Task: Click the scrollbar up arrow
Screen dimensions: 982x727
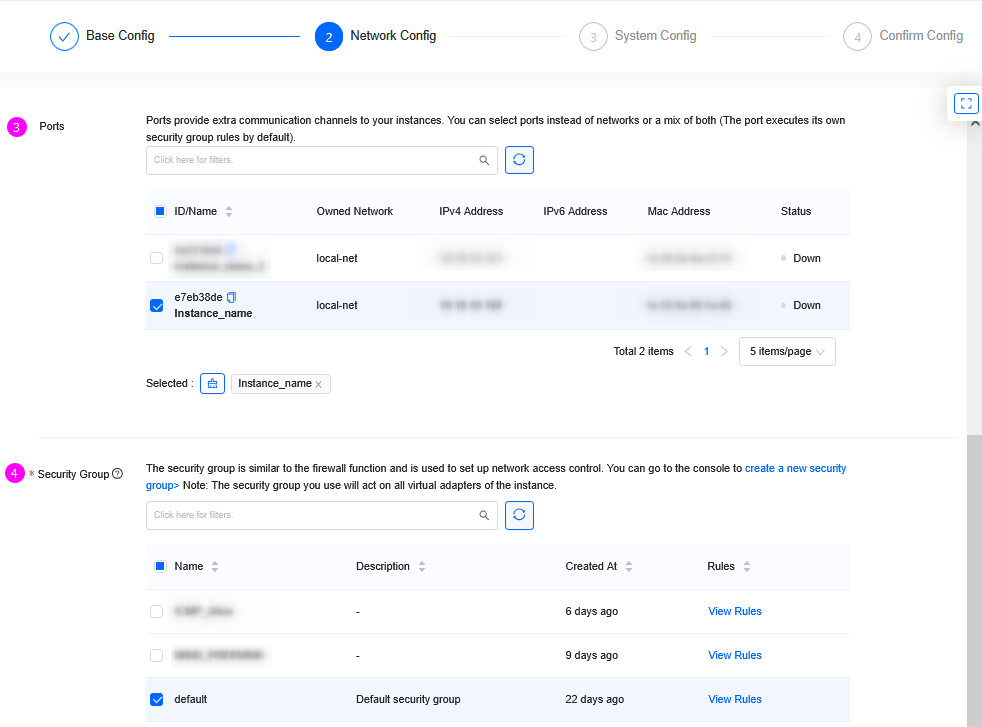Action: tap(974, 124)
